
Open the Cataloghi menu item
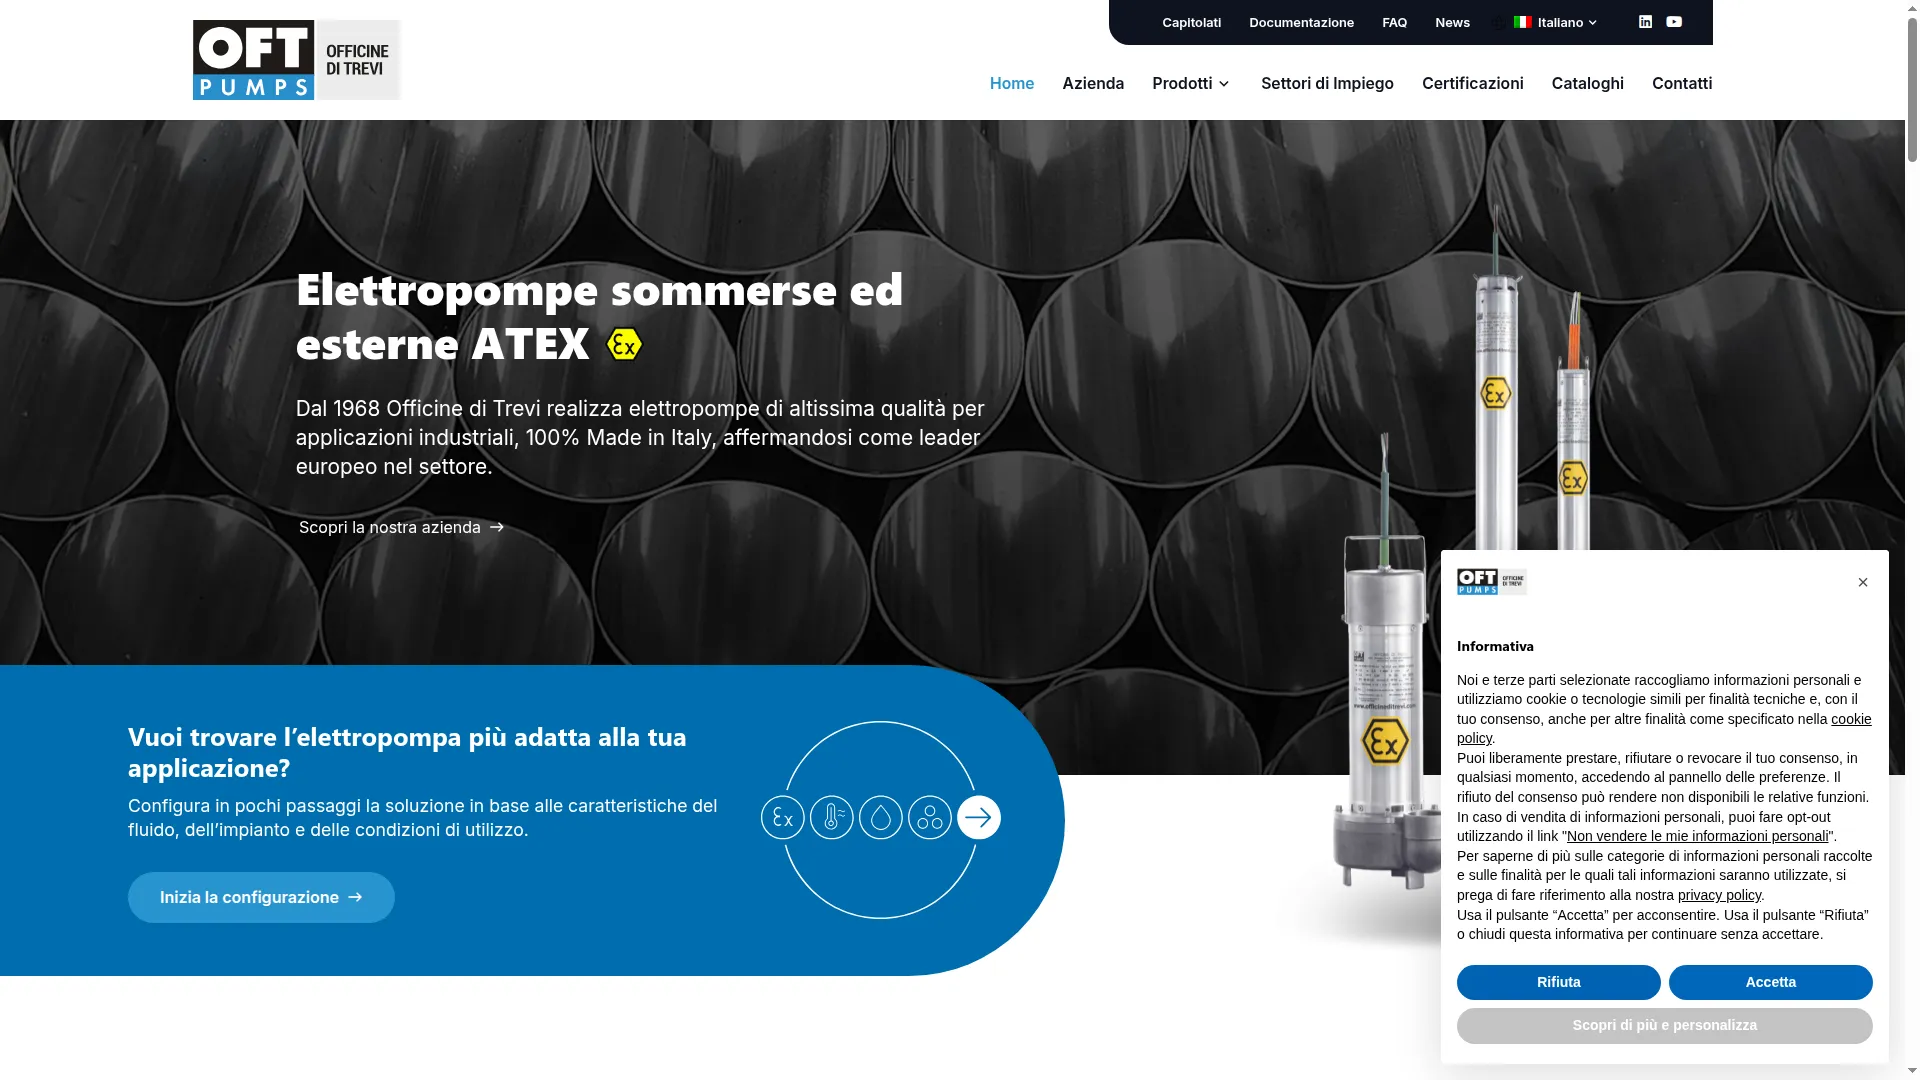tap(1588, 83)
